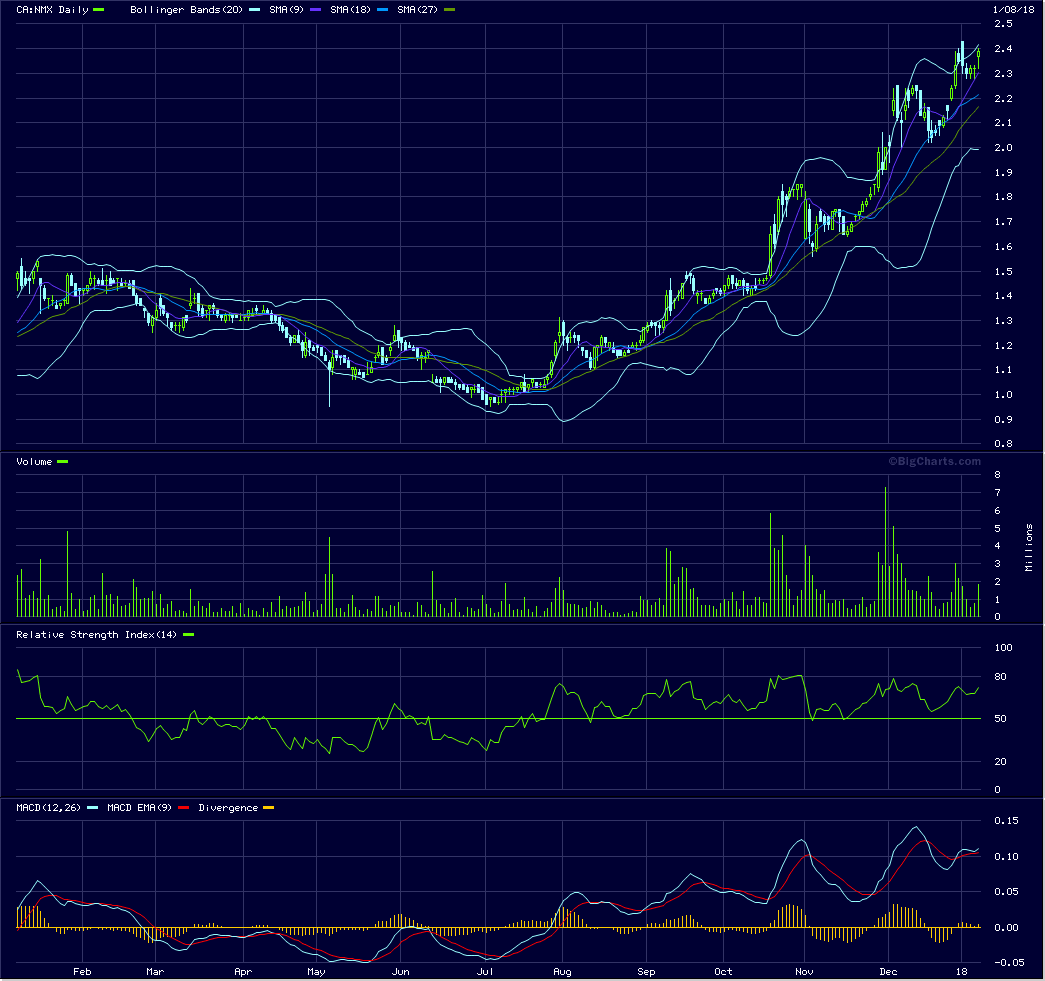Image resolution: width=1045 pixels, height=981 pixels.
Task: Click the Millions volume axis label
Action: pos(1029,548)
